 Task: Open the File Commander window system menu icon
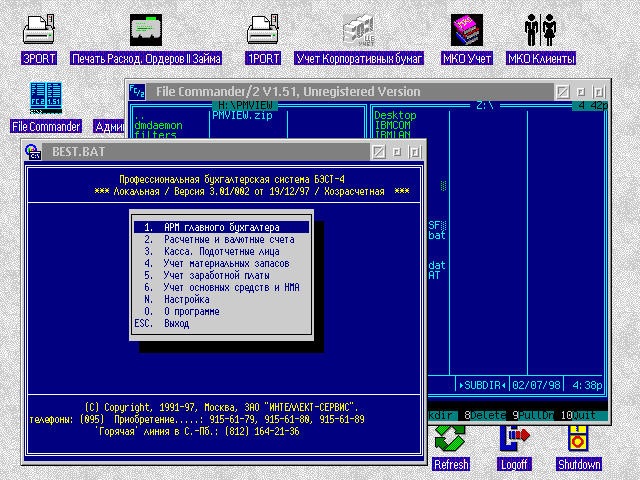pos(137,91)
